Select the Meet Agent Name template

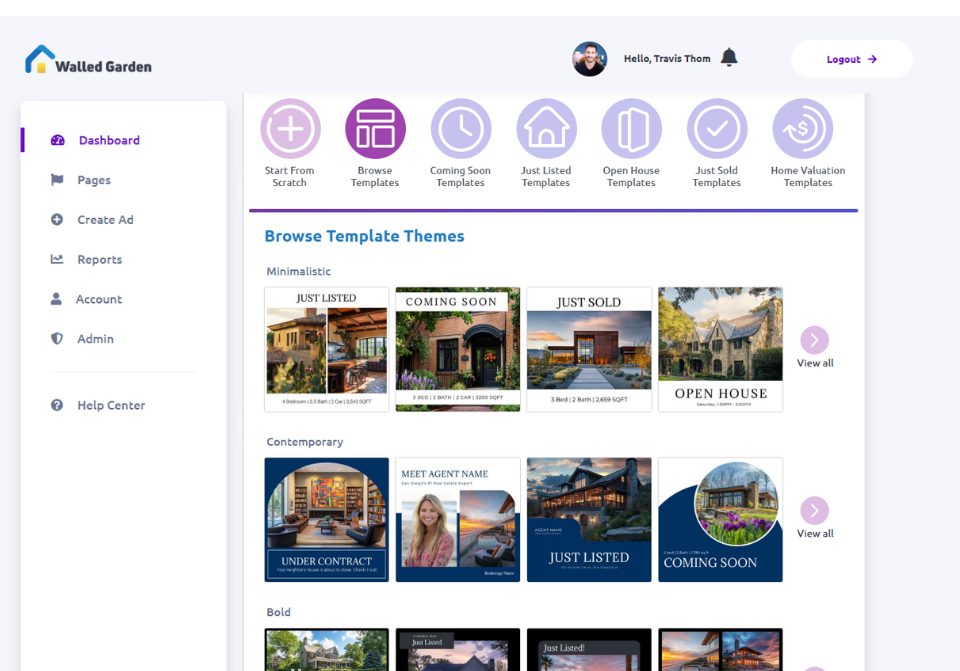click(x=457, y=519)
